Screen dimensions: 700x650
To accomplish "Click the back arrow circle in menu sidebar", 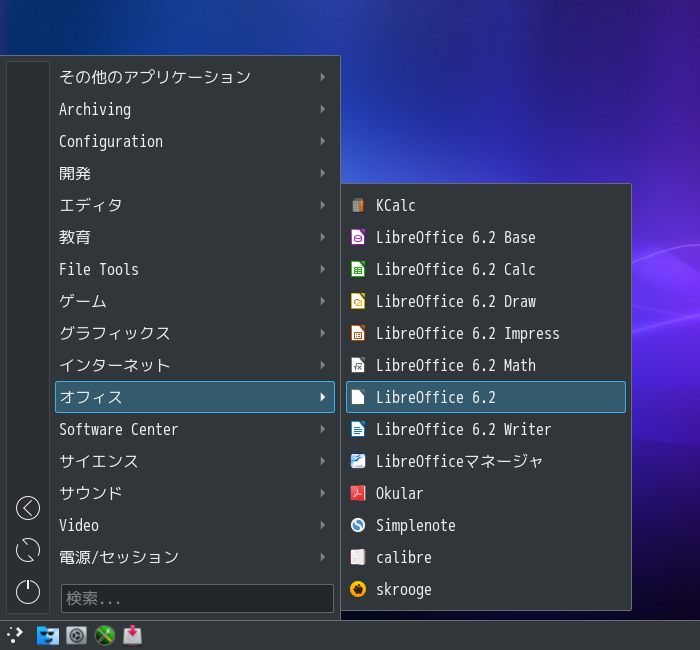I will click(x=28, y=508).
